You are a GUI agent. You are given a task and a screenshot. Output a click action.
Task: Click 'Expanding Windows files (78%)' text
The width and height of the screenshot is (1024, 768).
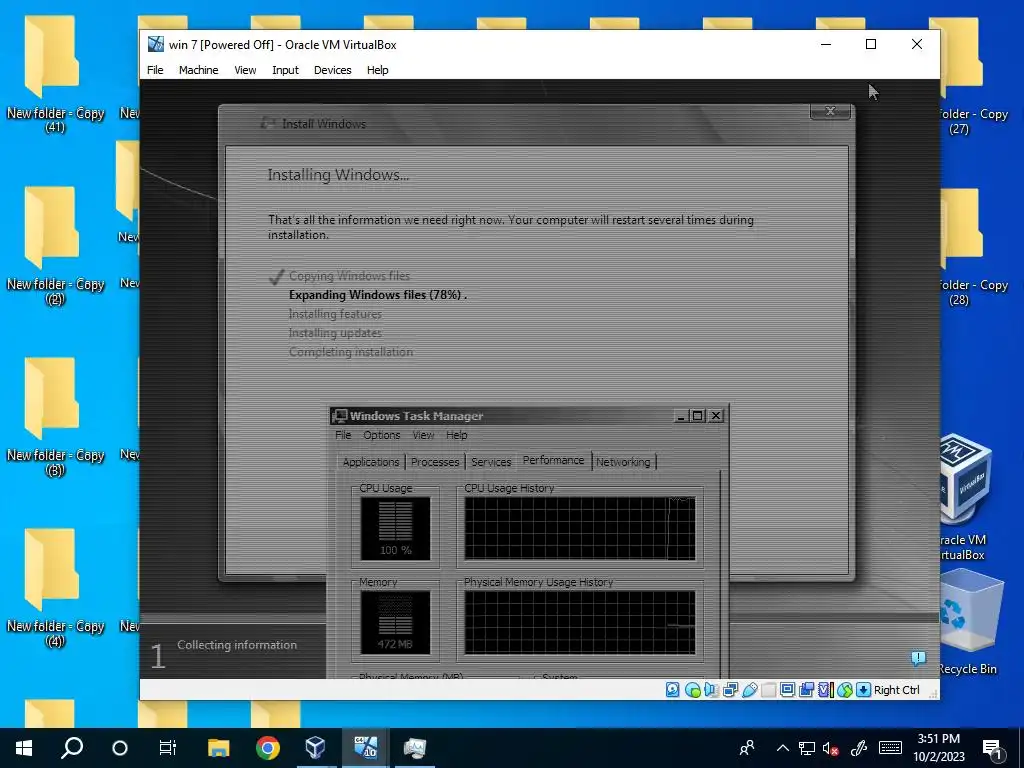click(x=376, y=295)
